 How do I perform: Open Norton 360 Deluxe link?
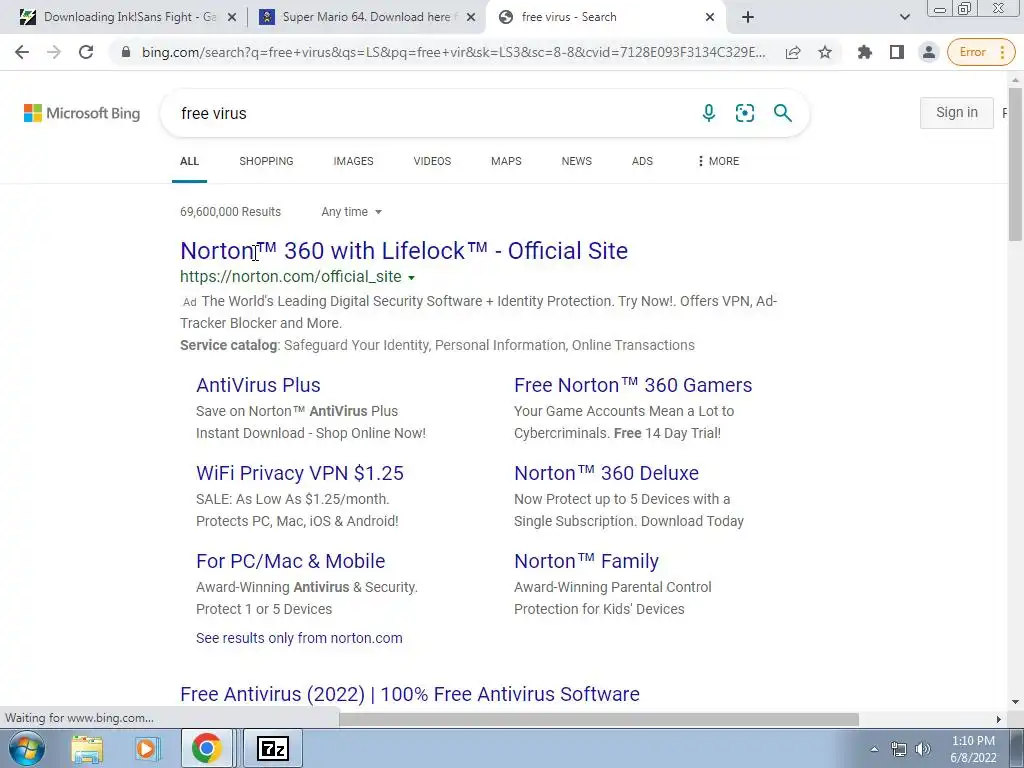[x=606, y=473]
